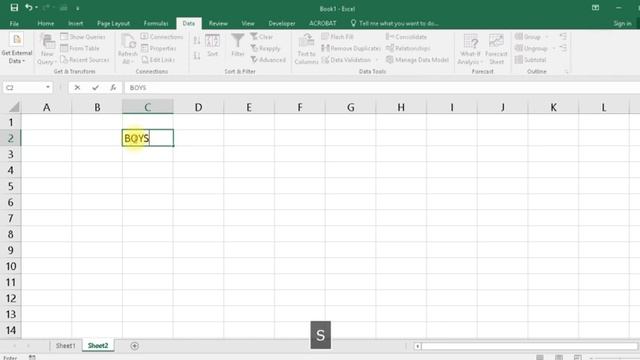Screen dimensions: 640x360
Task: Select row 12 header
Action: coord(11,298)
